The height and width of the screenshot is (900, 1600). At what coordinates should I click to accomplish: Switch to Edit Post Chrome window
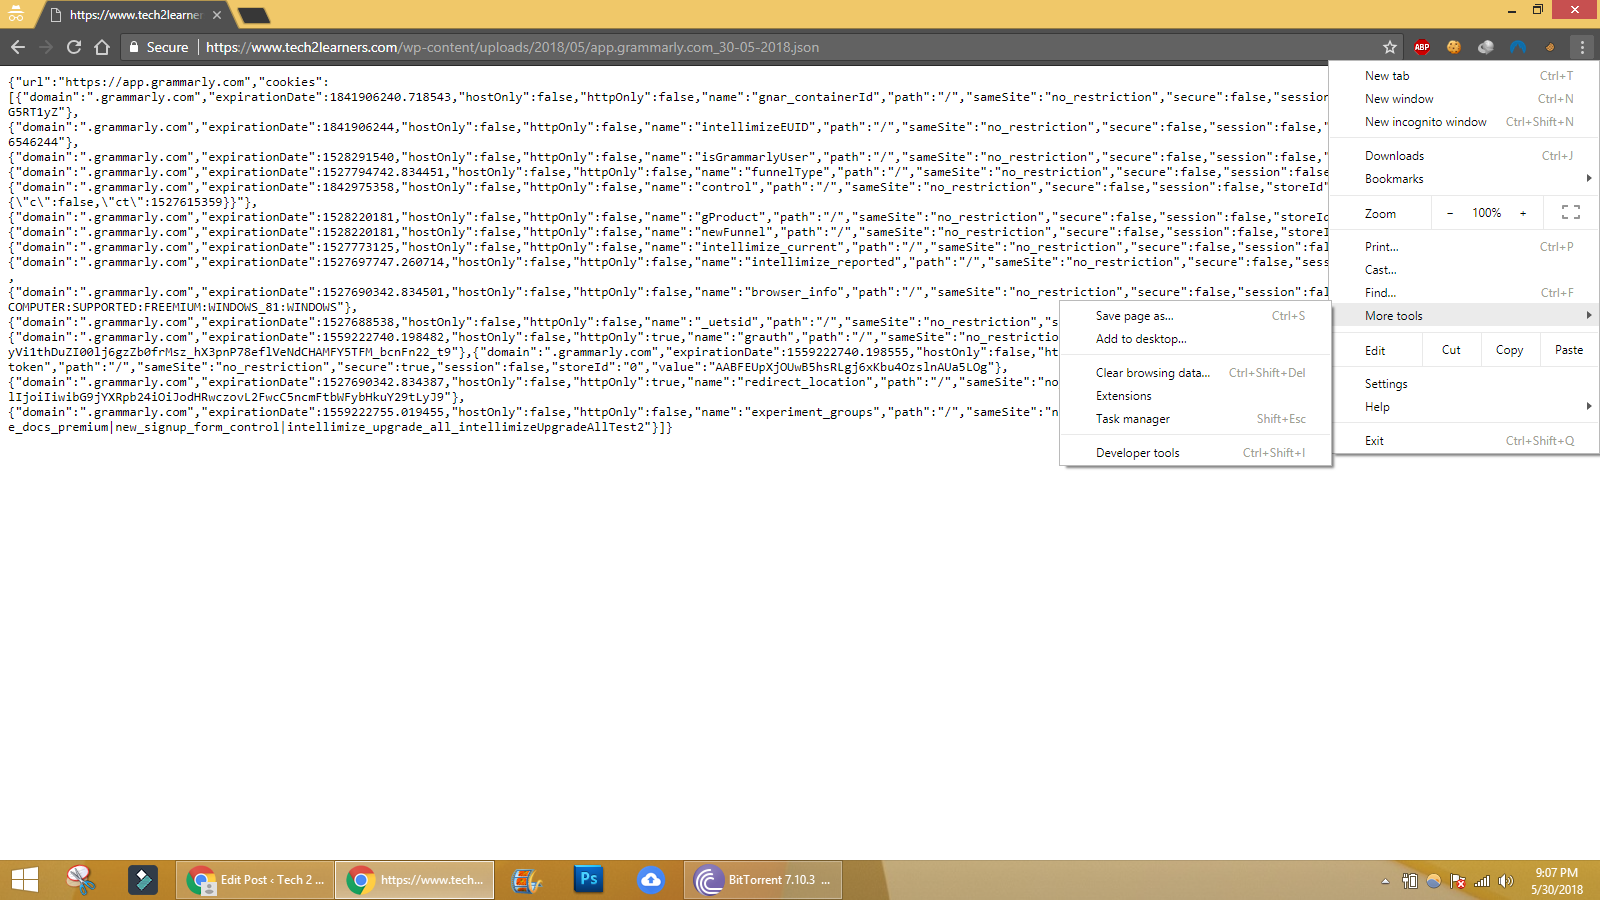255,880
